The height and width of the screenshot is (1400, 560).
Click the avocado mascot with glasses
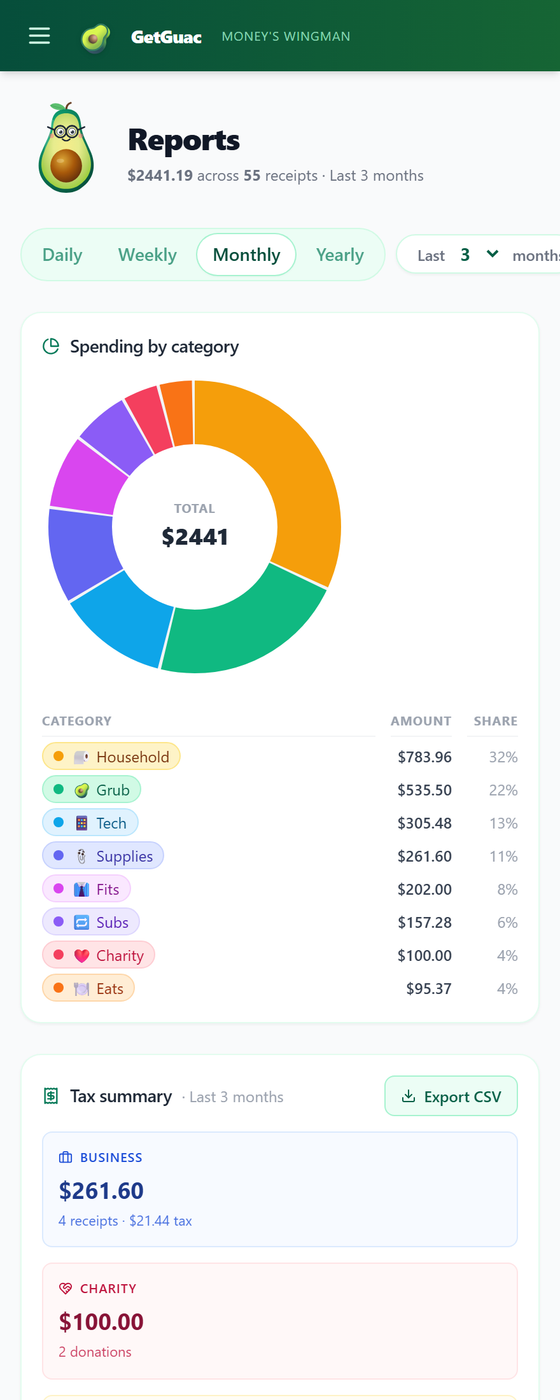coord(66,148)
